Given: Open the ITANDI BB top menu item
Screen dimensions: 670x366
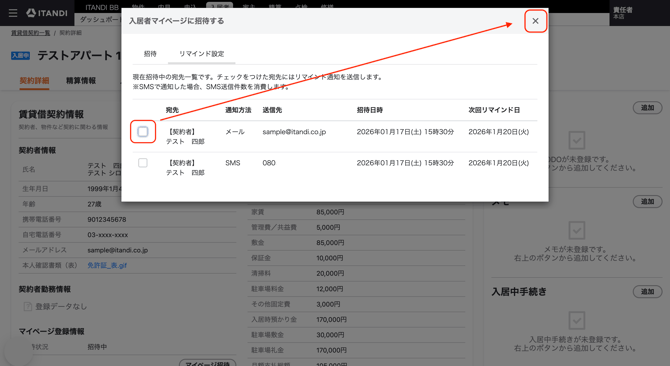Looking at the screenshot, I should coord(102,7).
